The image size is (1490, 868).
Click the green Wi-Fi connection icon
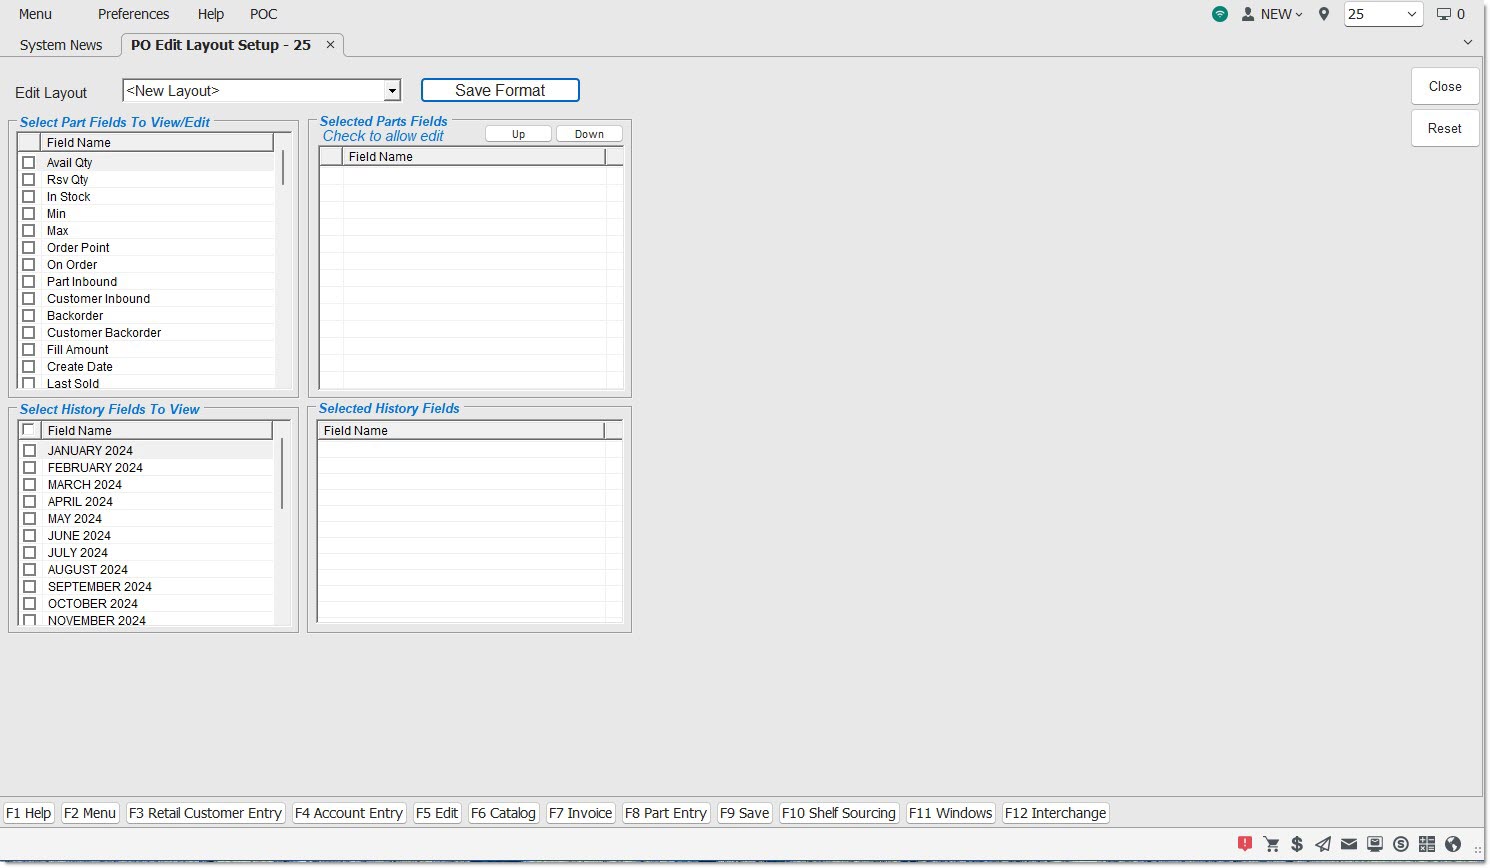pyautogui.click(x=1220, y=14)
